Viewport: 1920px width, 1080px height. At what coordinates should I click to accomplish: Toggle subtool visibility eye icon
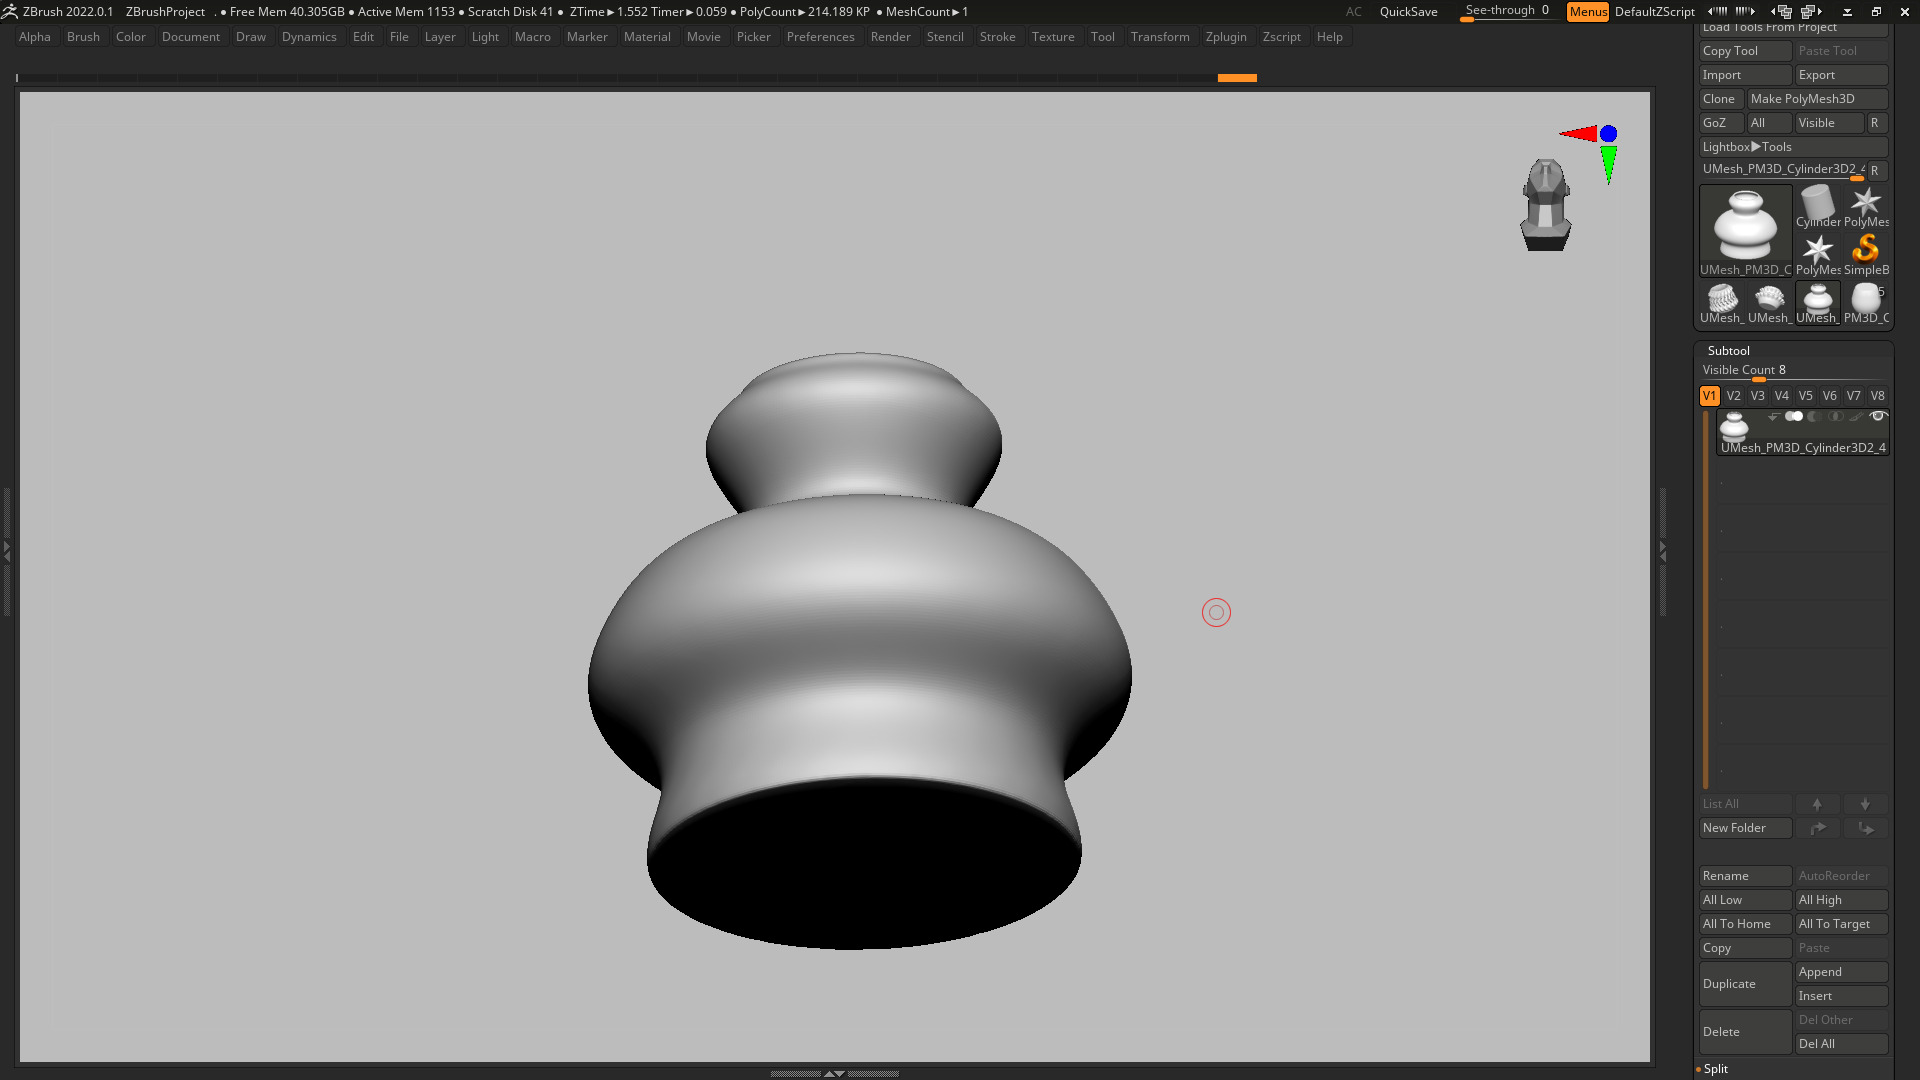1878,416
